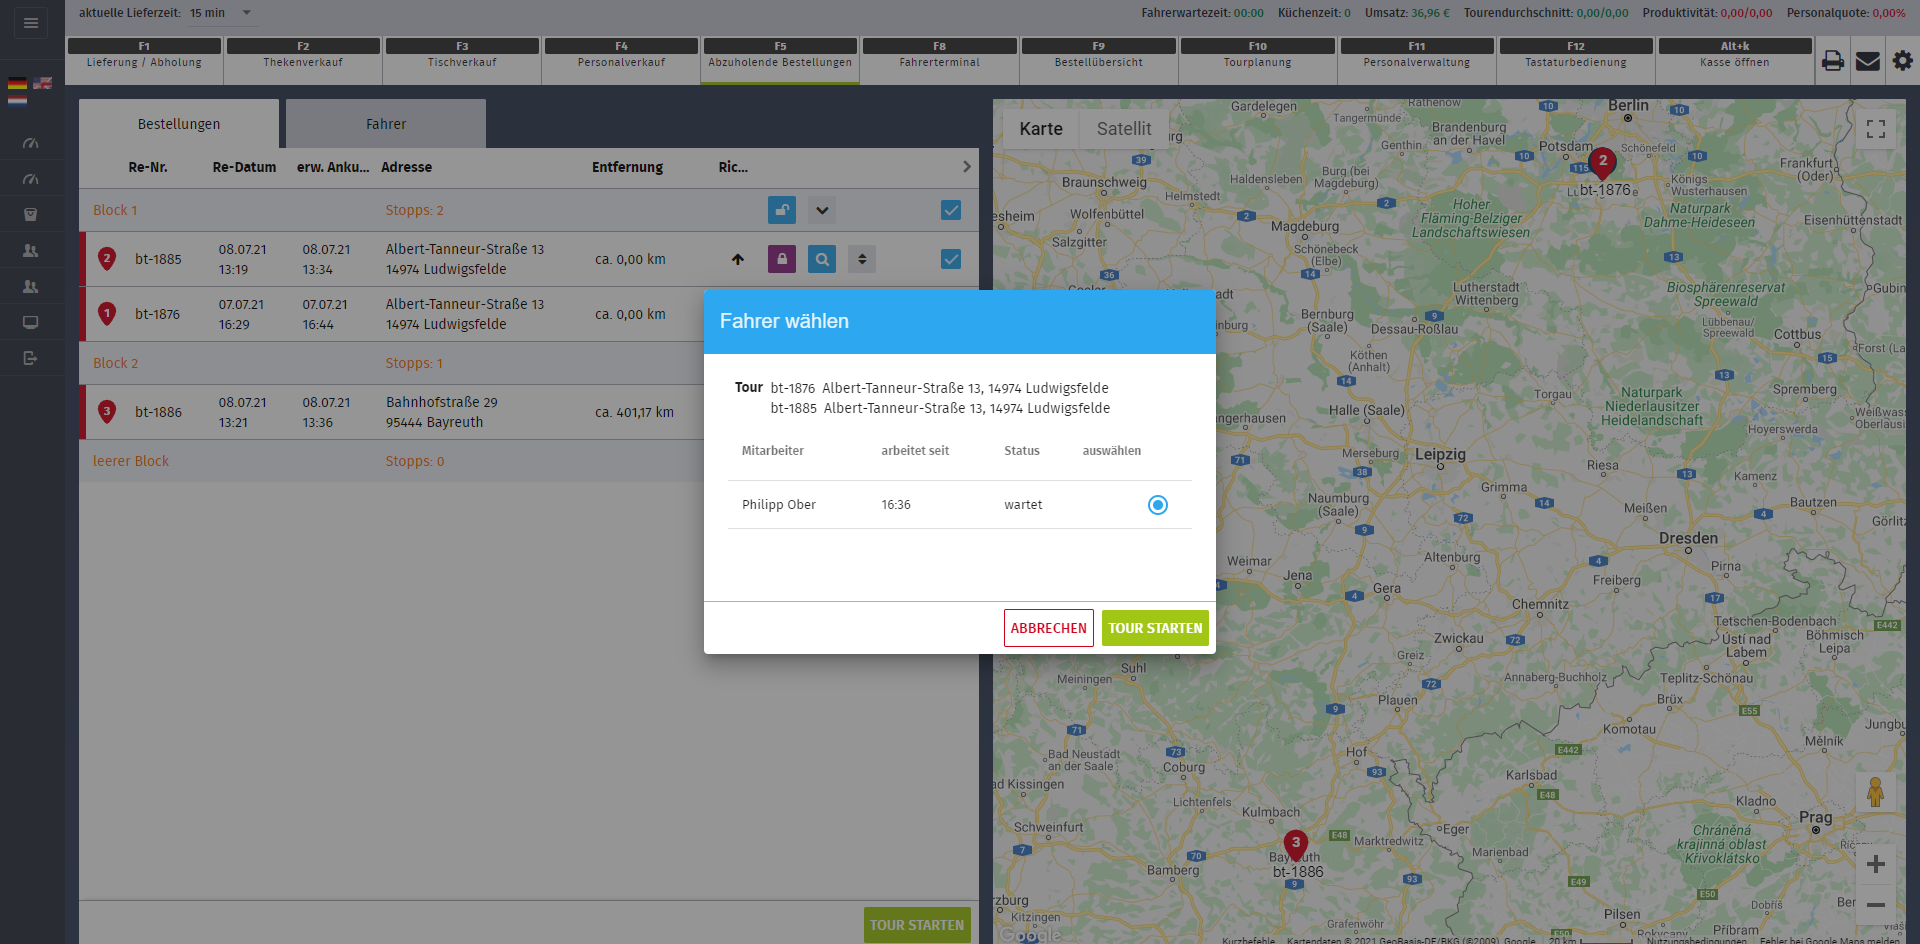Open F3 Tischverkauf

[462, 61]
